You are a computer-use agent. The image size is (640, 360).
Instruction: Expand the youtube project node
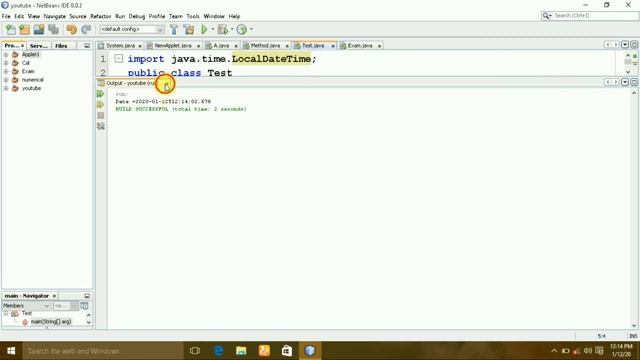6,88
